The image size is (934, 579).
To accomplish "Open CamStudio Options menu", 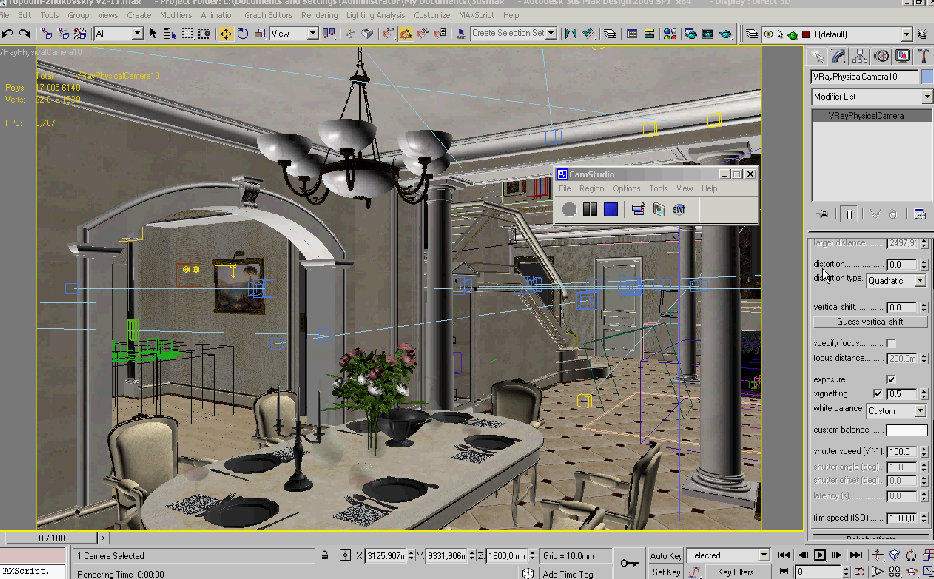I will tap(627, 188).
